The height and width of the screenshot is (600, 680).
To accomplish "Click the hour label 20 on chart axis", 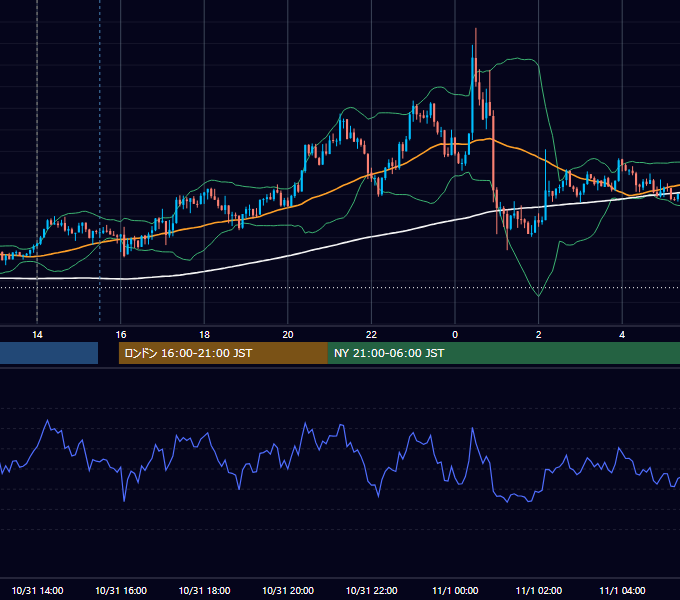I will [x=288, y=335].
